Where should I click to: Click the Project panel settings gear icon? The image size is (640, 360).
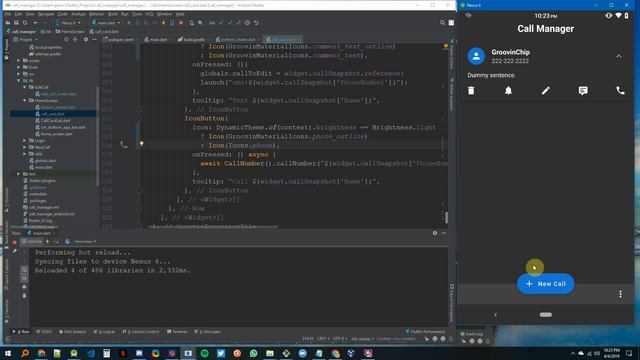coord(86,40)
